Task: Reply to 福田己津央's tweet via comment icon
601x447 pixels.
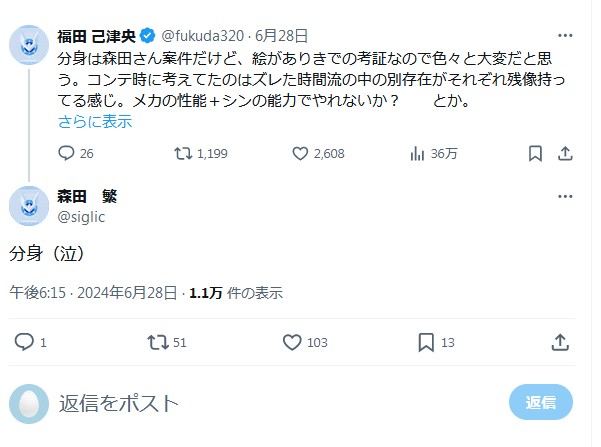Action: (x=68, y=153)
